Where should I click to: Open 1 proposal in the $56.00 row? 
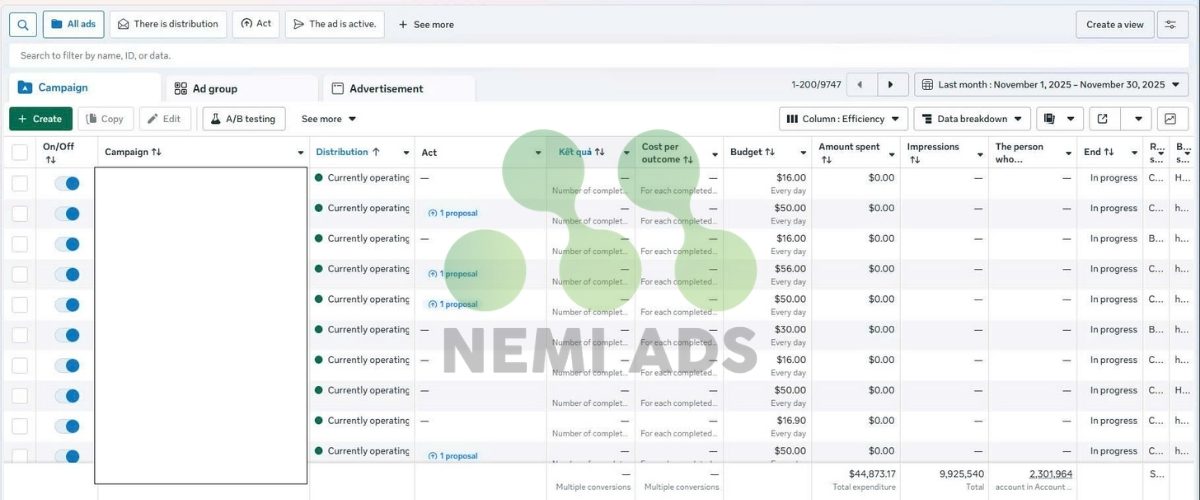[453, 274]
